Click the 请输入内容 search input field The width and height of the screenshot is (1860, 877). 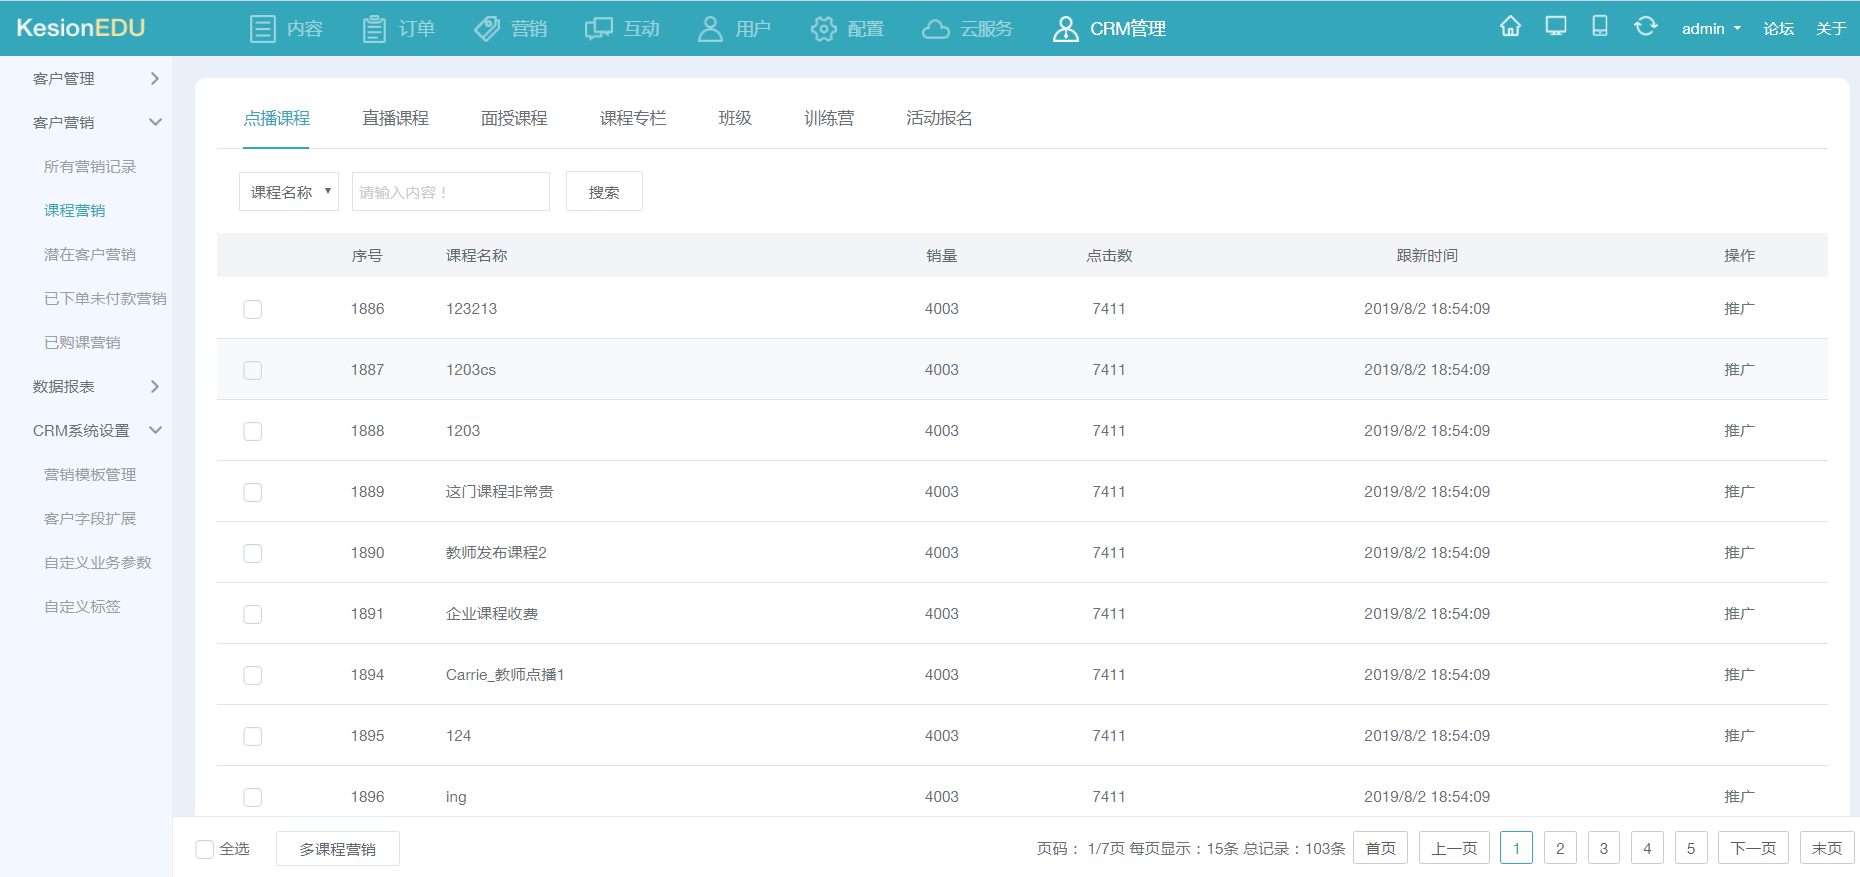pos(451,191)
